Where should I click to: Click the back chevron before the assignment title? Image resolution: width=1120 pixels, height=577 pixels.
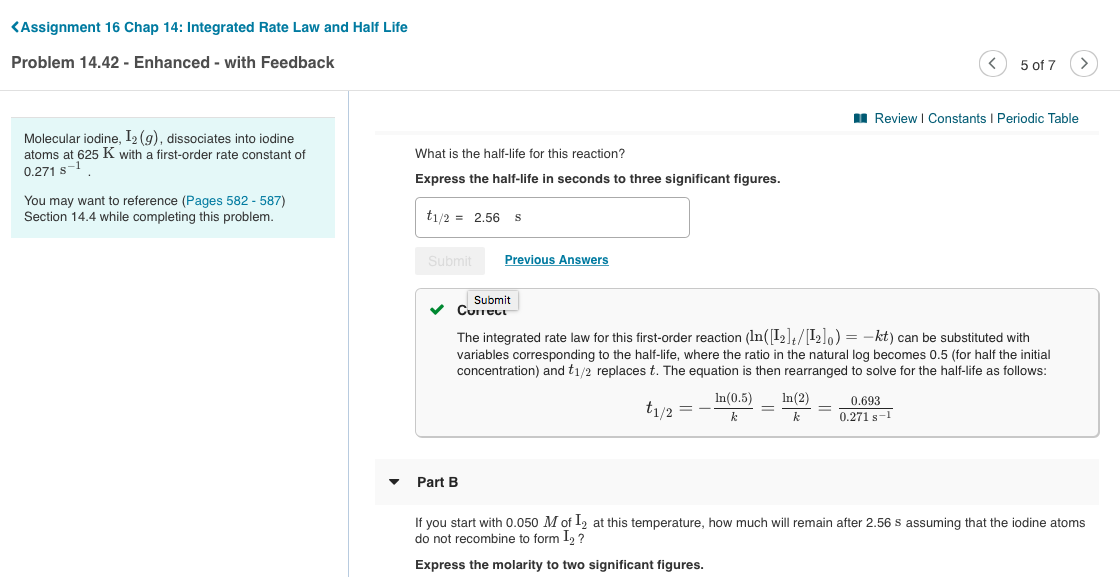pos(14,27)
